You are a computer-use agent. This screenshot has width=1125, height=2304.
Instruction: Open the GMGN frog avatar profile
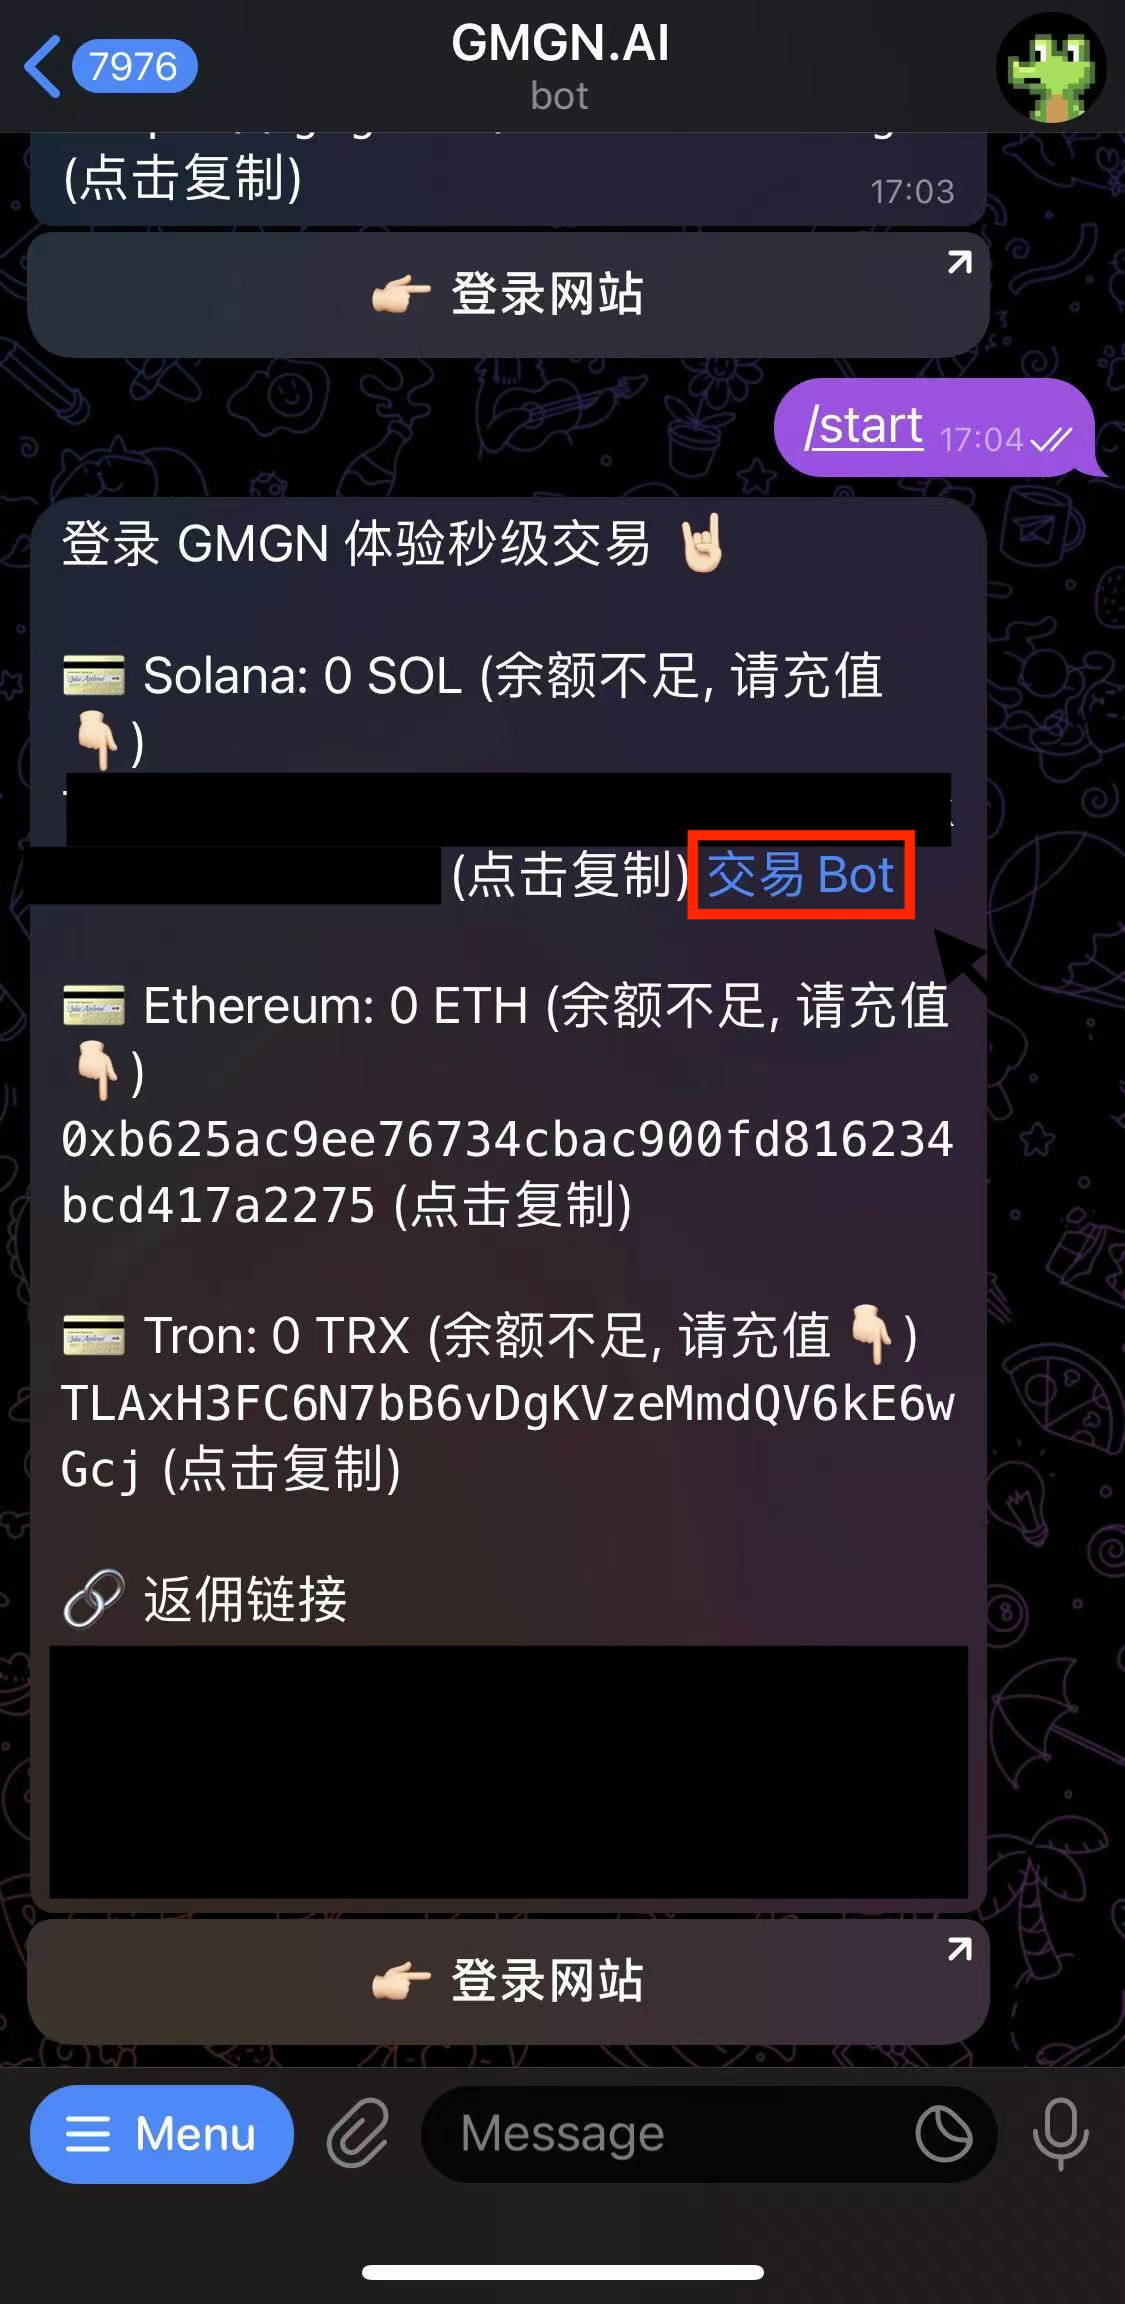pos(1051,67)
